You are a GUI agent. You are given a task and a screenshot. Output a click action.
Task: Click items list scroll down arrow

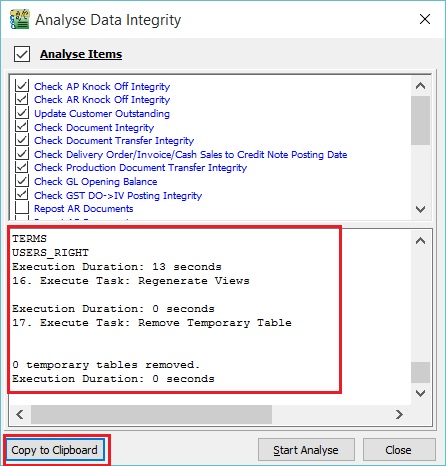420,209
